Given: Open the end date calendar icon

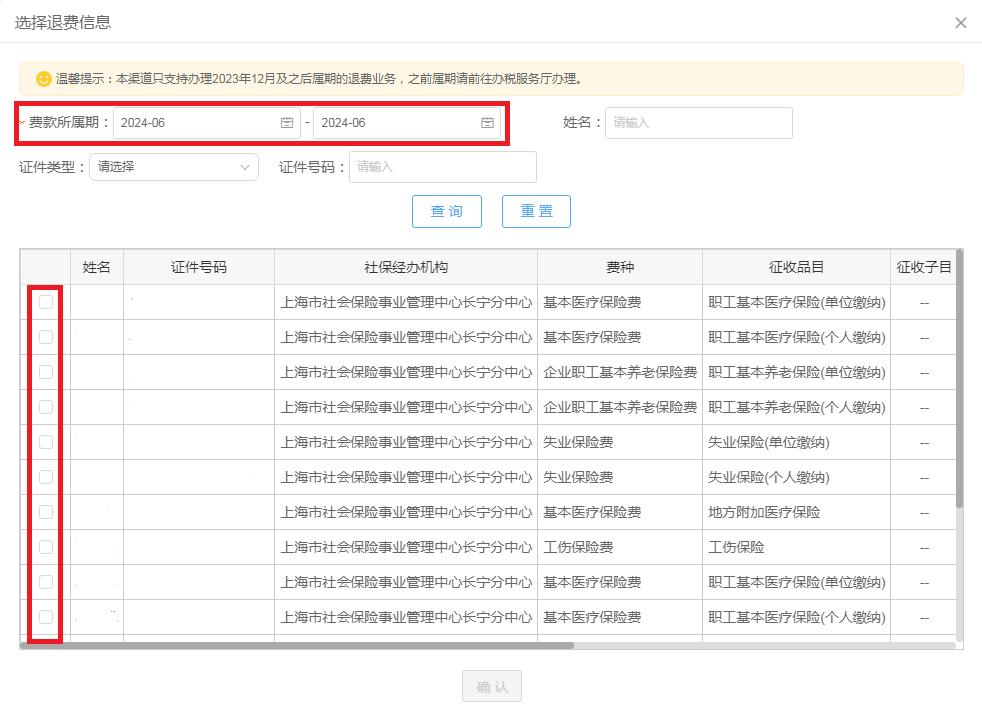Looking at the screenshot, I should 487,123.
